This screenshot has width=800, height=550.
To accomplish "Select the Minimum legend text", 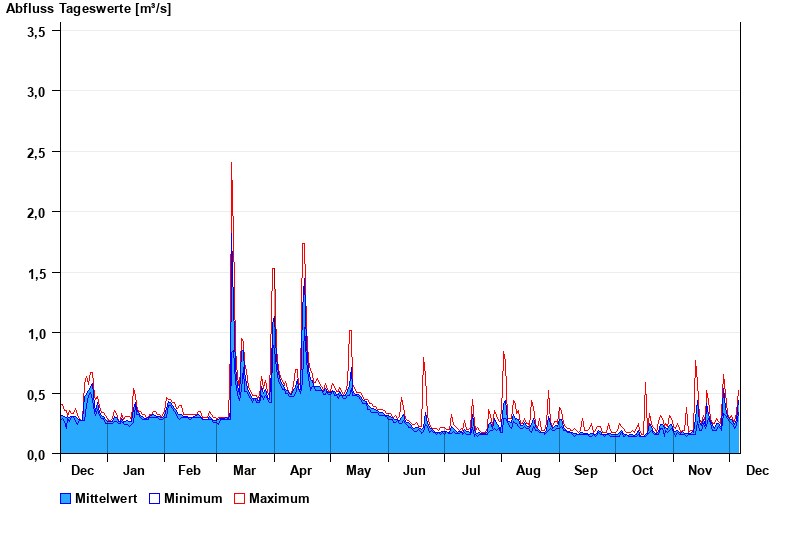I will [x=193, y=498].
